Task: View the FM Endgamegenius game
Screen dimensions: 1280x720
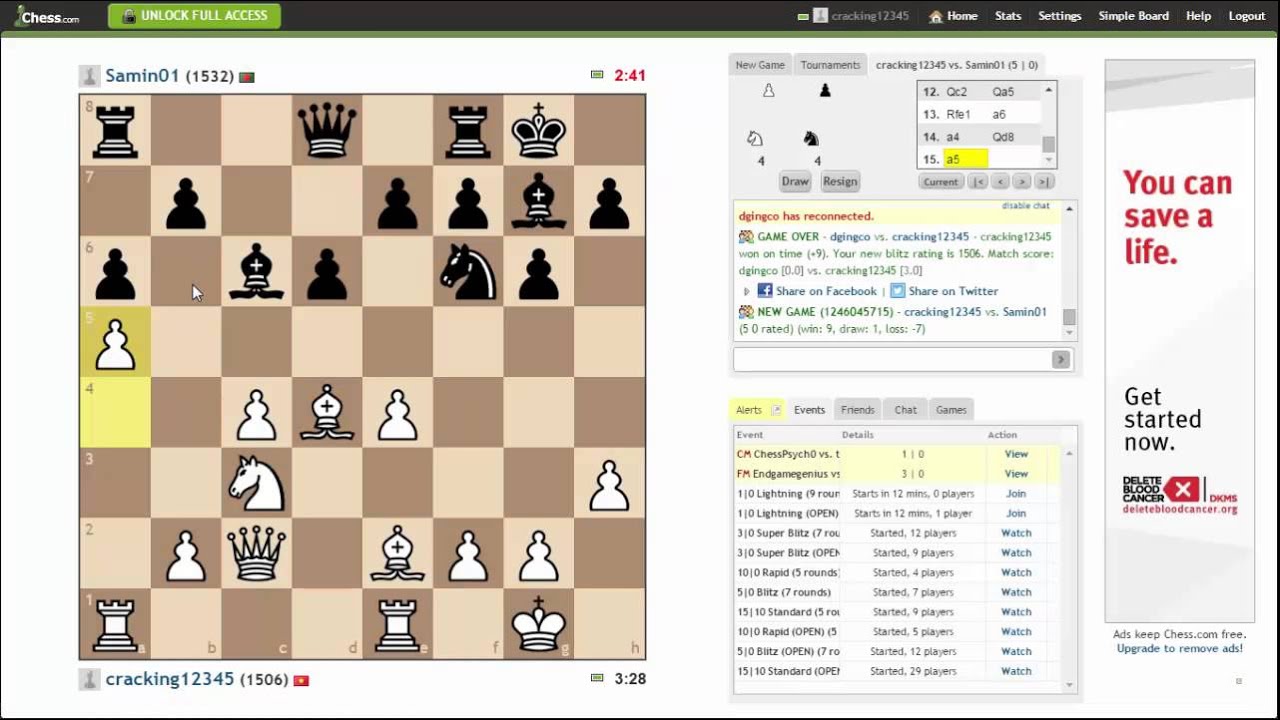Action: tap(1016, 474)
